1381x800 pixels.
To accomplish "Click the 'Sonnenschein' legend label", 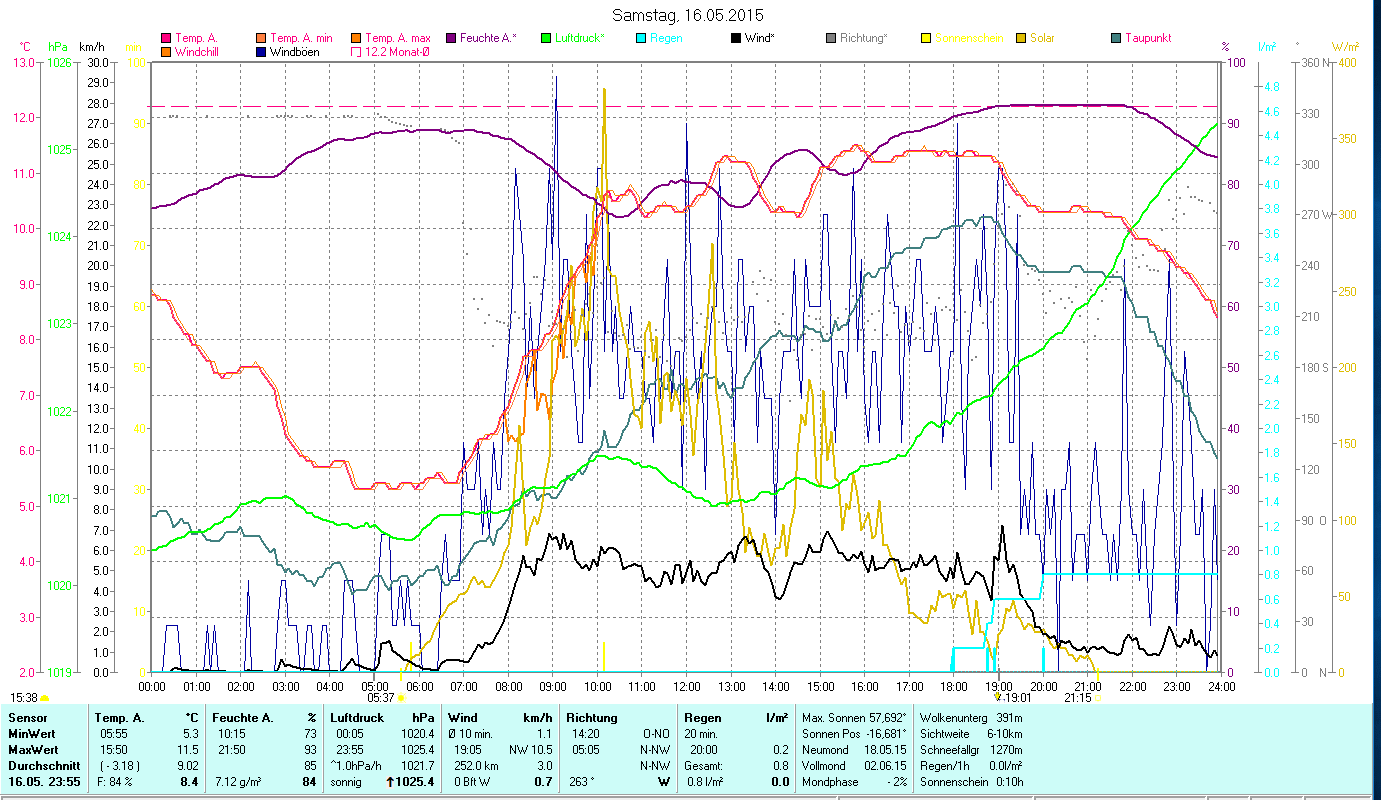I will click(x=967, y=38).
